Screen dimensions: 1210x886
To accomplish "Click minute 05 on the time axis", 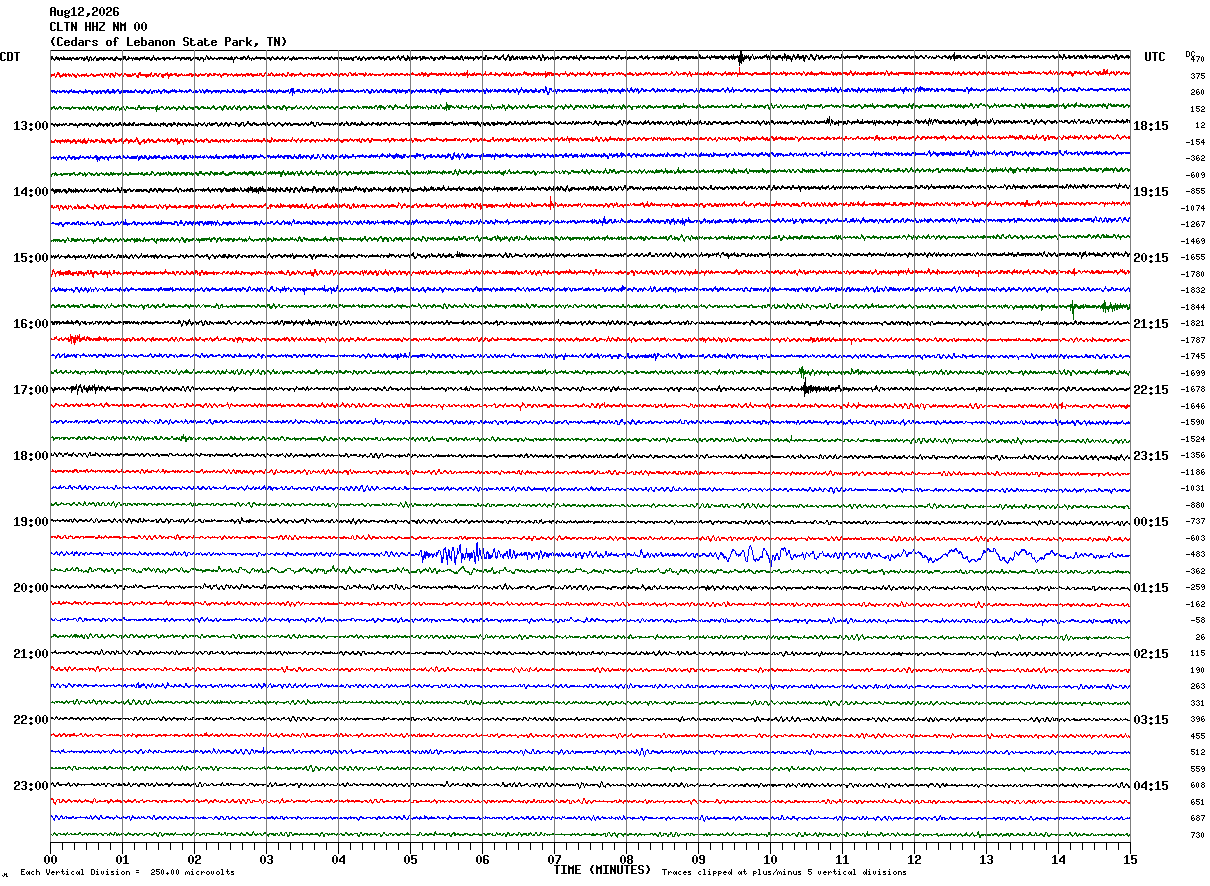I will (x=410, y=859).
